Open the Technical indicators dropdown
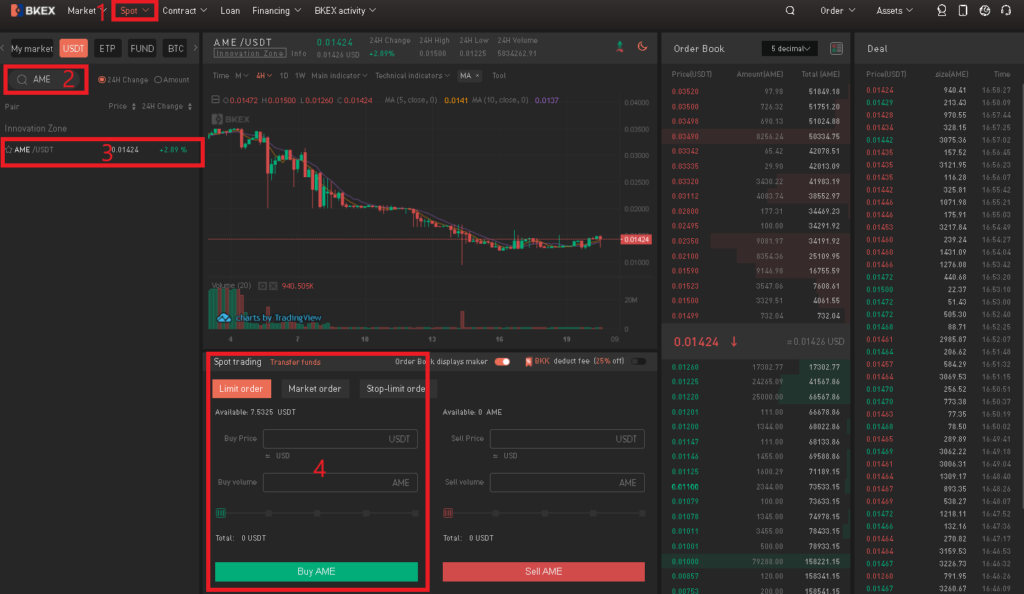This screenshot has width=1024, height=594. (413, 76)
